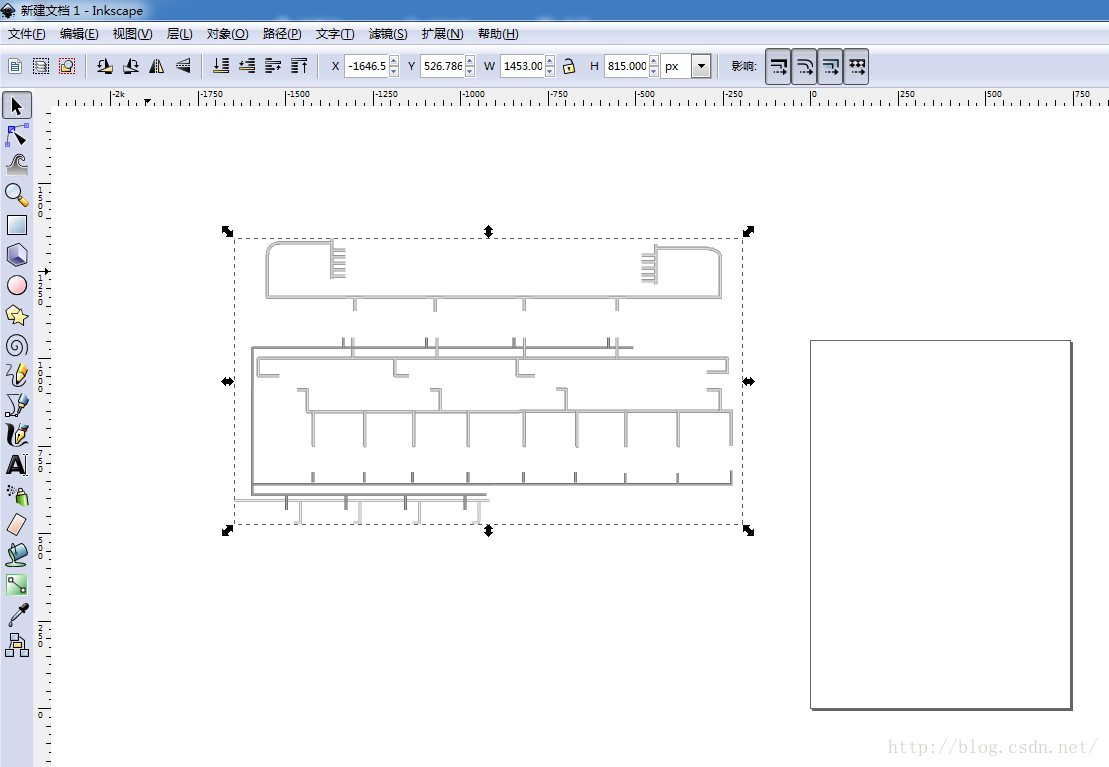1109x767 pixels.
Task: Decrease the H height spinner value
Action: tap(654, 71)
